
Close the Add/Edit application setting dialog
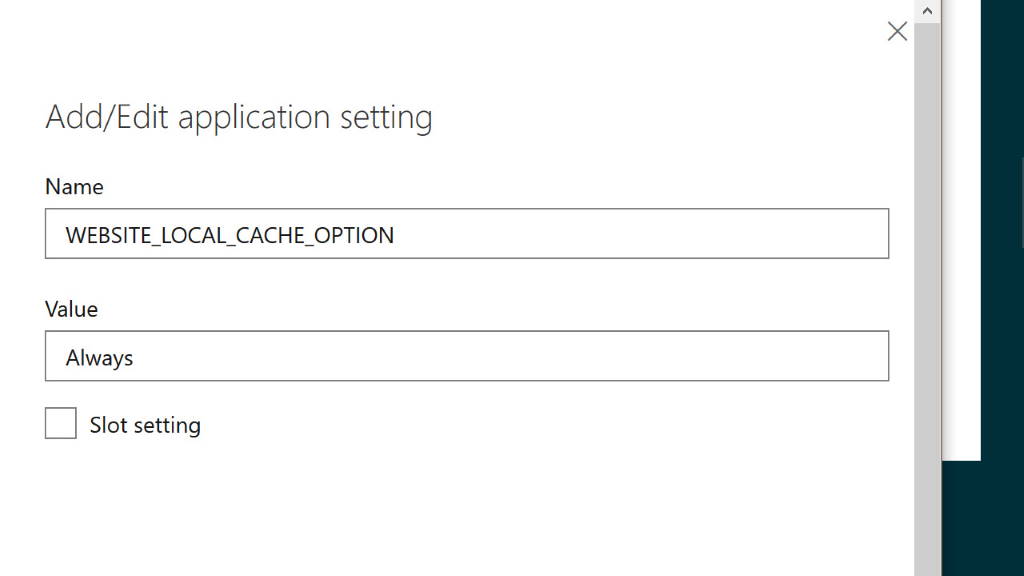896,31
